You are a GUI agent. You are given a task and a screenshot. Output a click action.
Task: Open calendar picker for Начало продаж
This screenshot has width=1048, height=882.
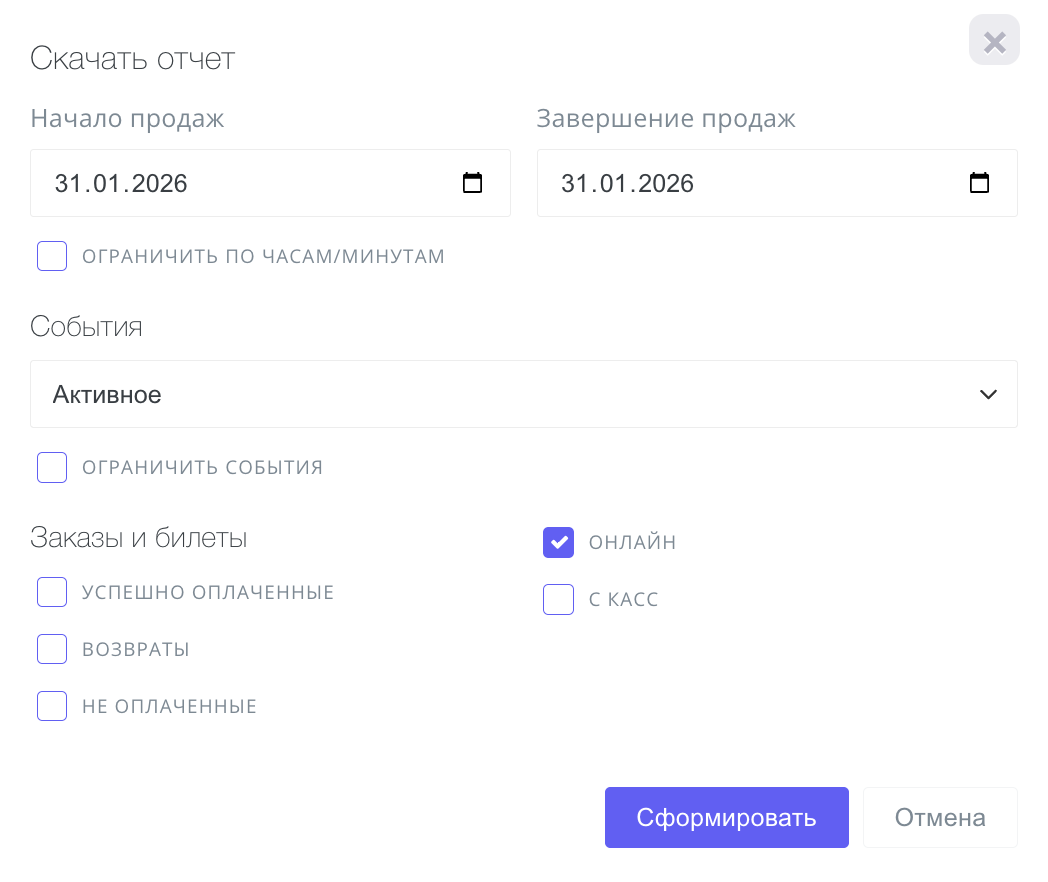click(472, 183)
